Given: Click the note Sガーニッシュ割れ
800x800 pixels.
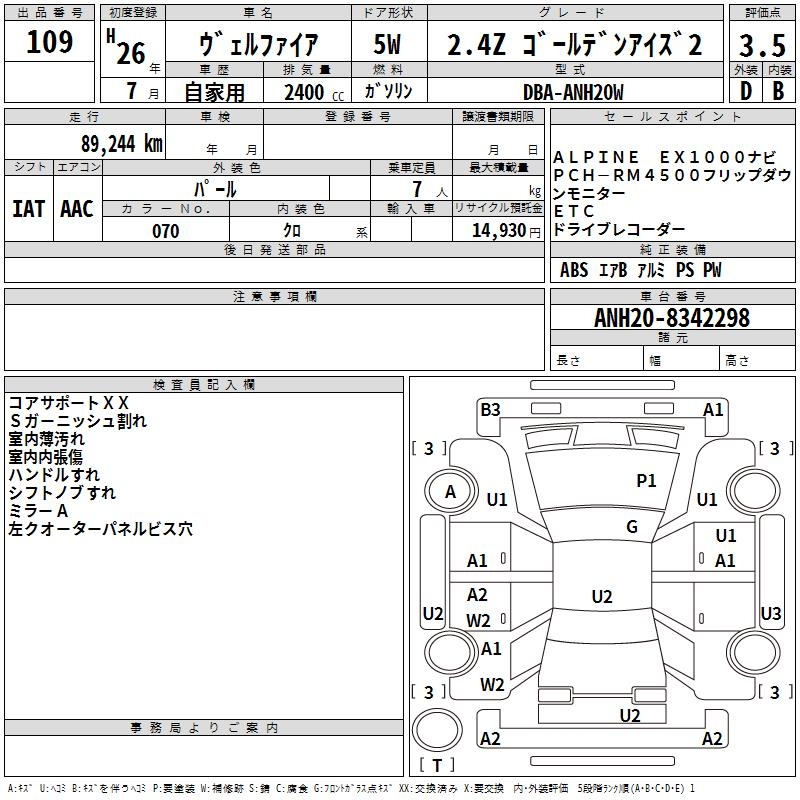Looking at the screenshot, I should point(78,420).
